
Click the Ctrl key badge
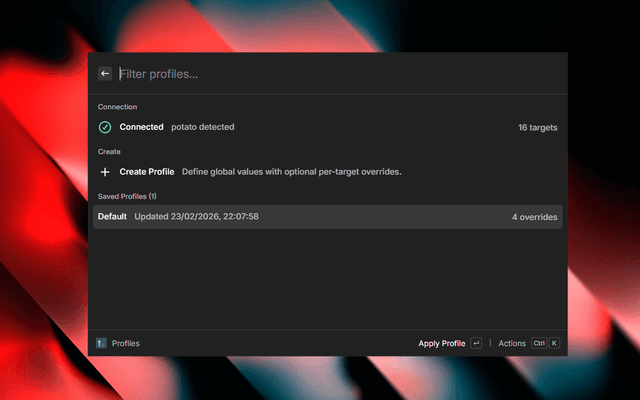(539, 343)
